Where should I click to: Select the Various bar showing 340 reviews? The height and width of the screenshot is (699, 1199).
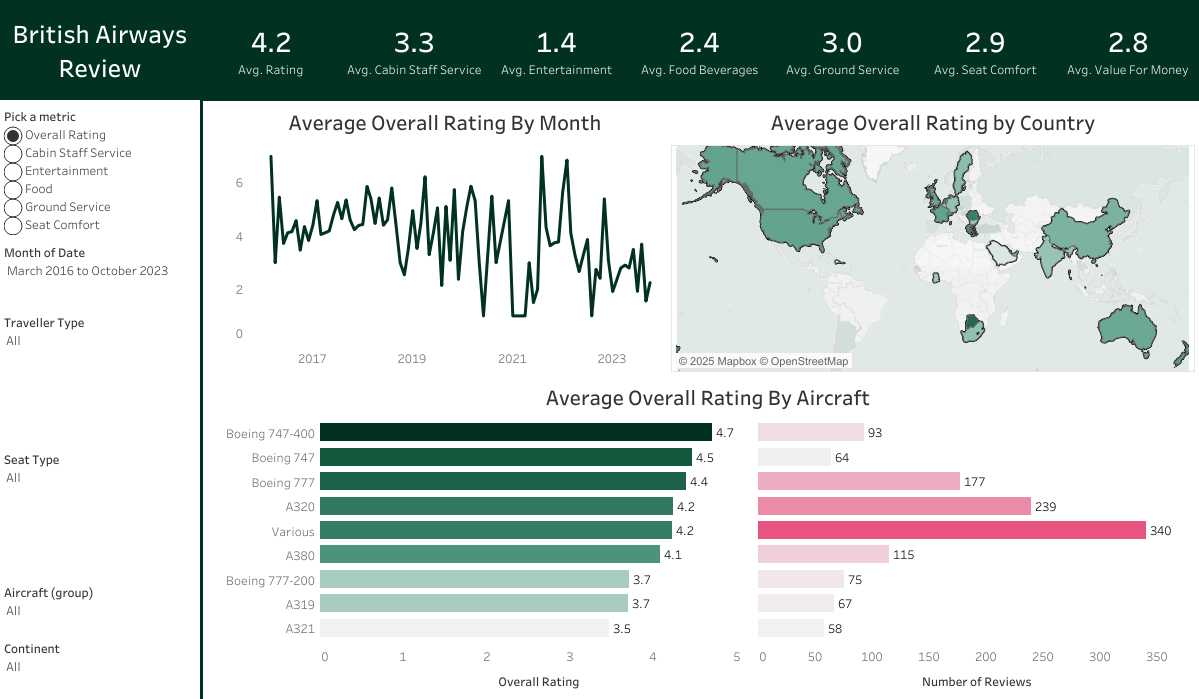tap(951, 531)
